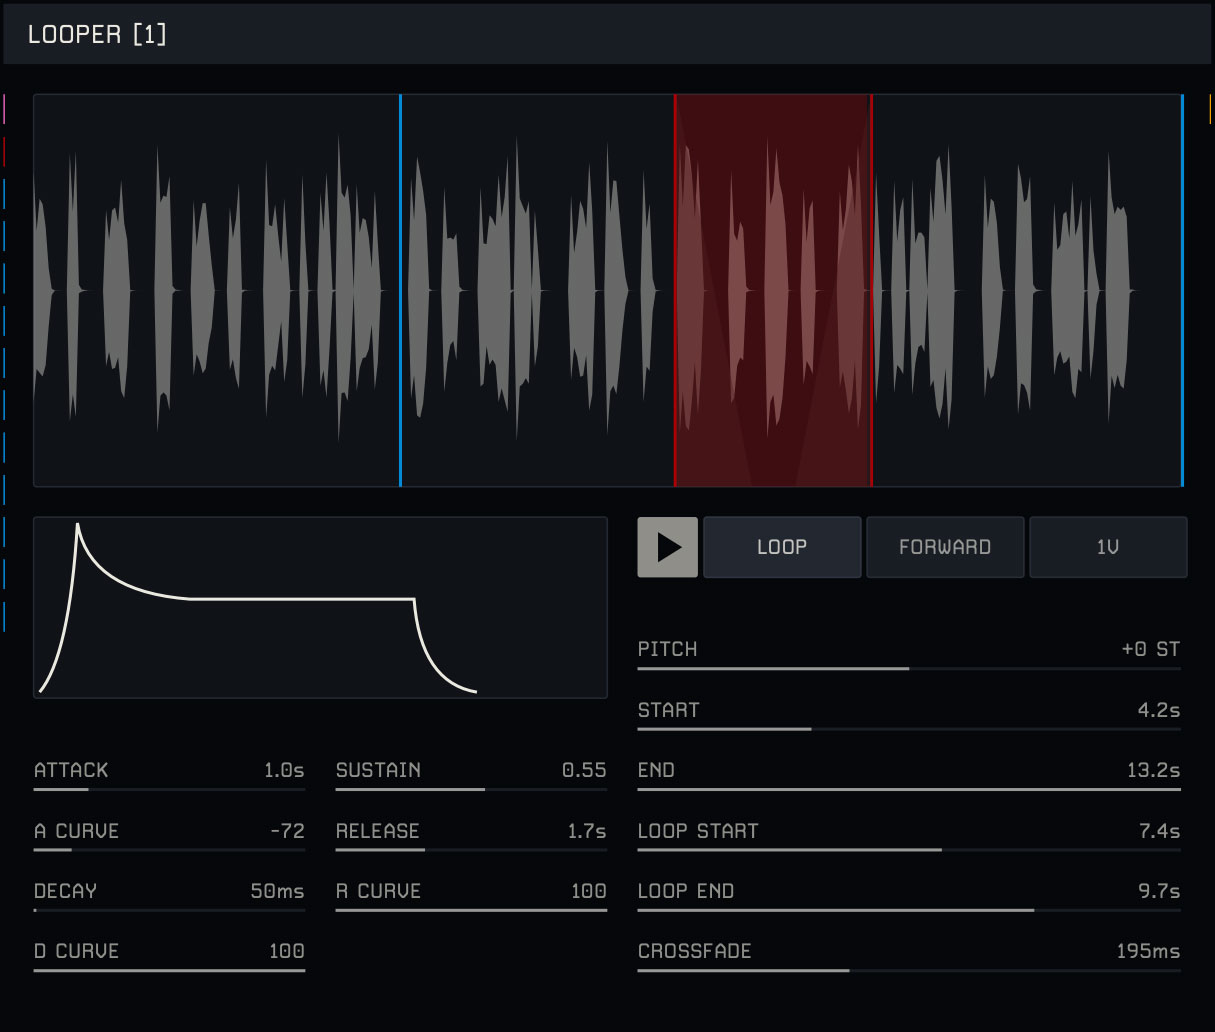Click the 50ms decay value
Screen dimensions: 1215x1032
(x=277, y=891)
